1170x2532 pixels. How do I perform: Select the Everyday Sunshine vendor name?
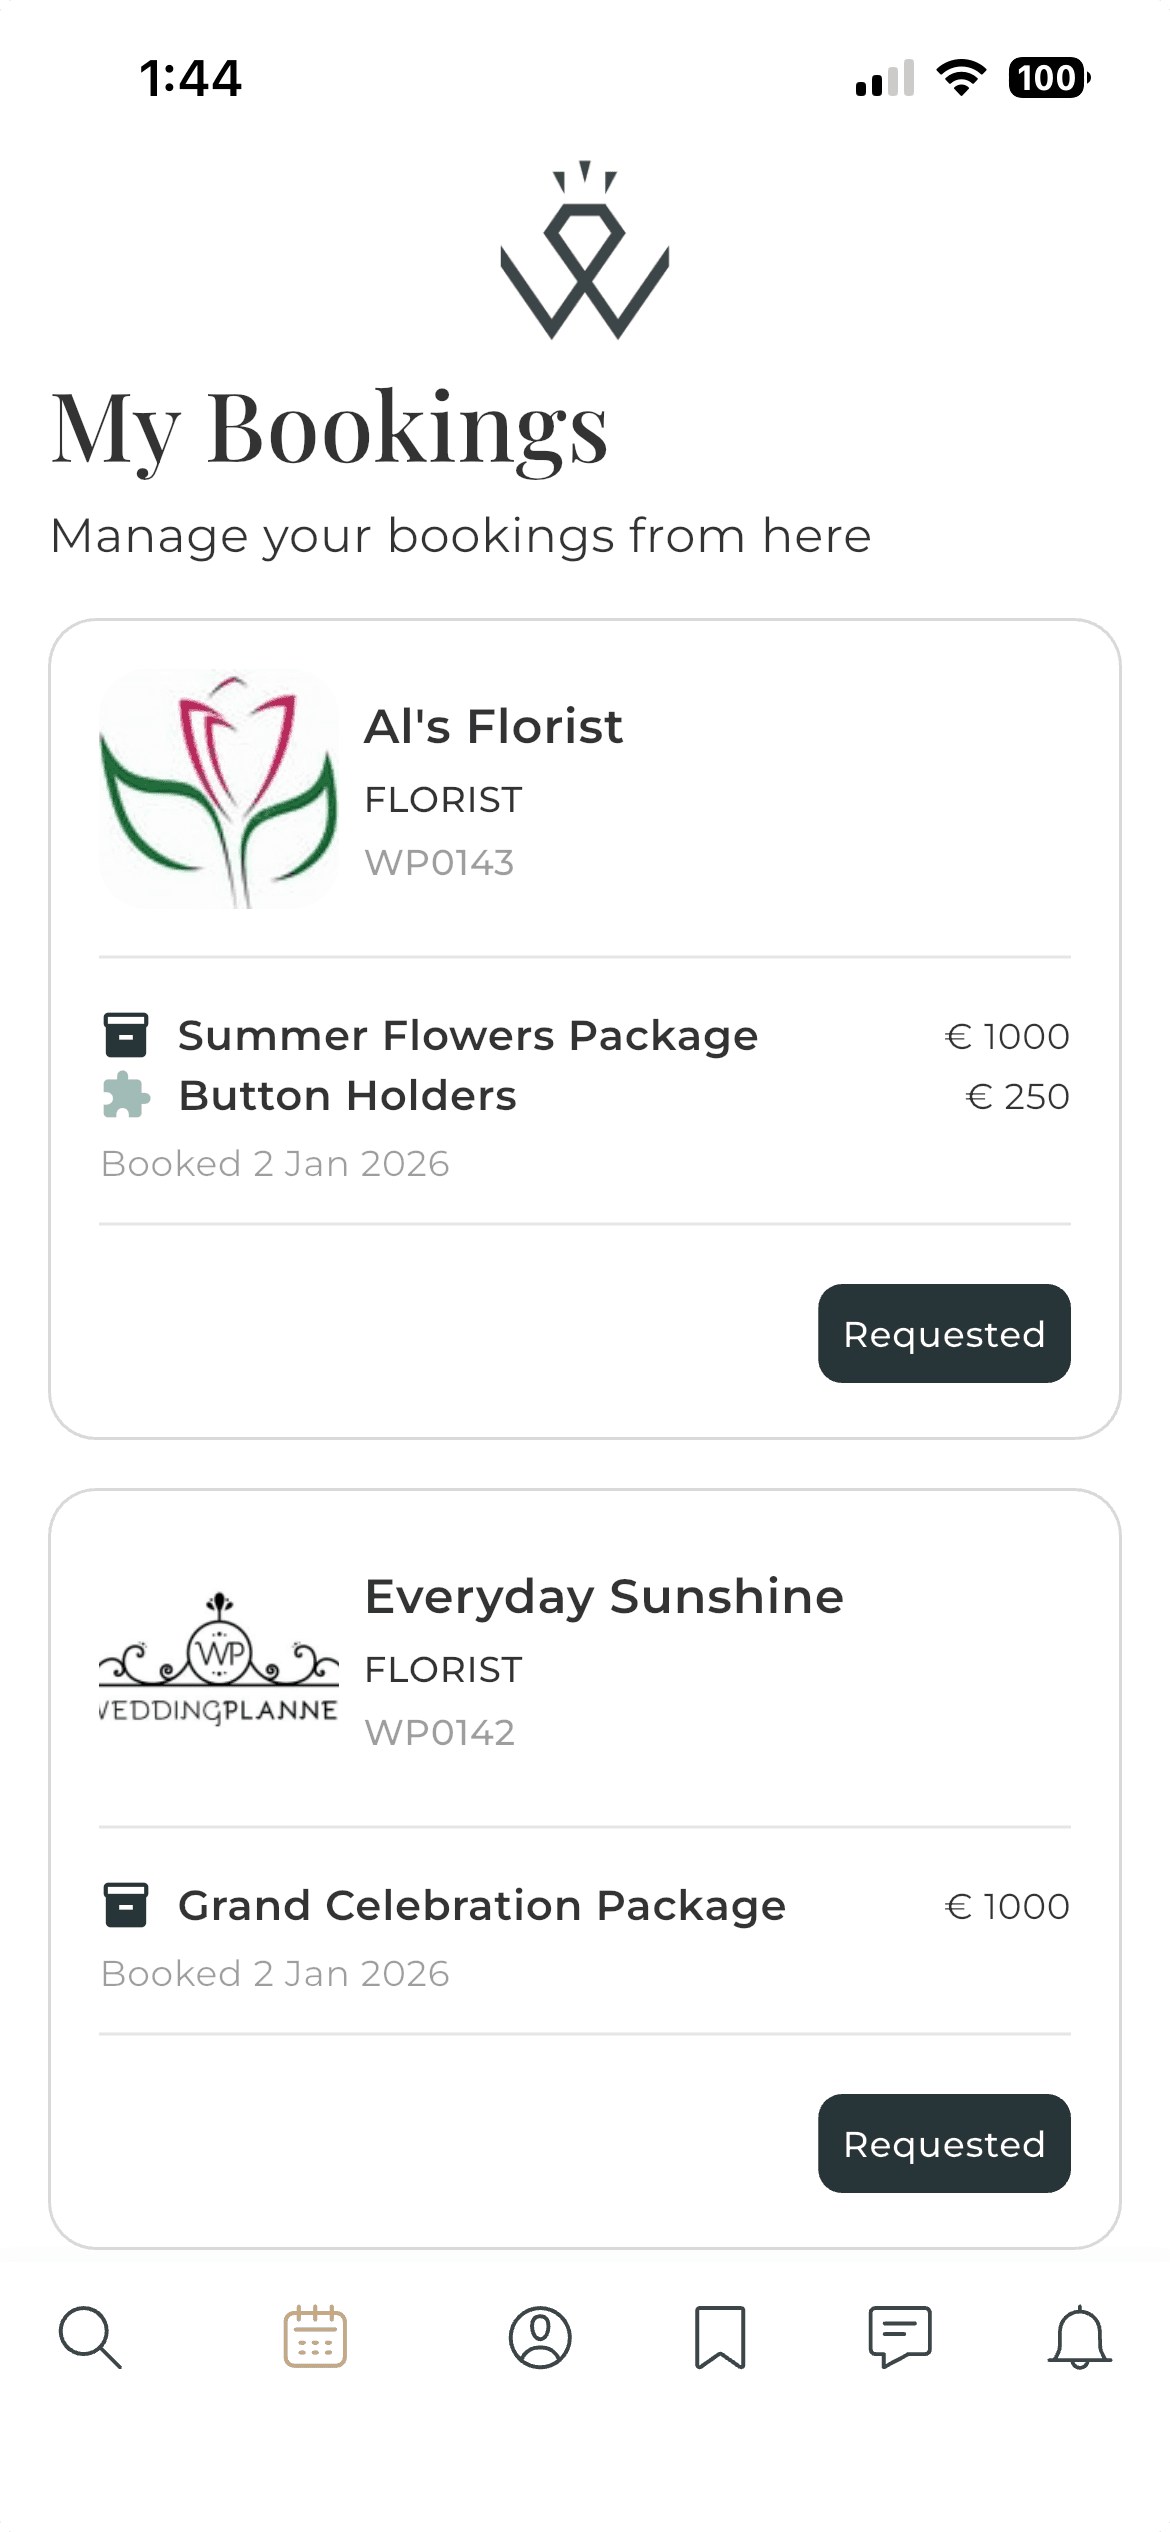pos(604,1597)
